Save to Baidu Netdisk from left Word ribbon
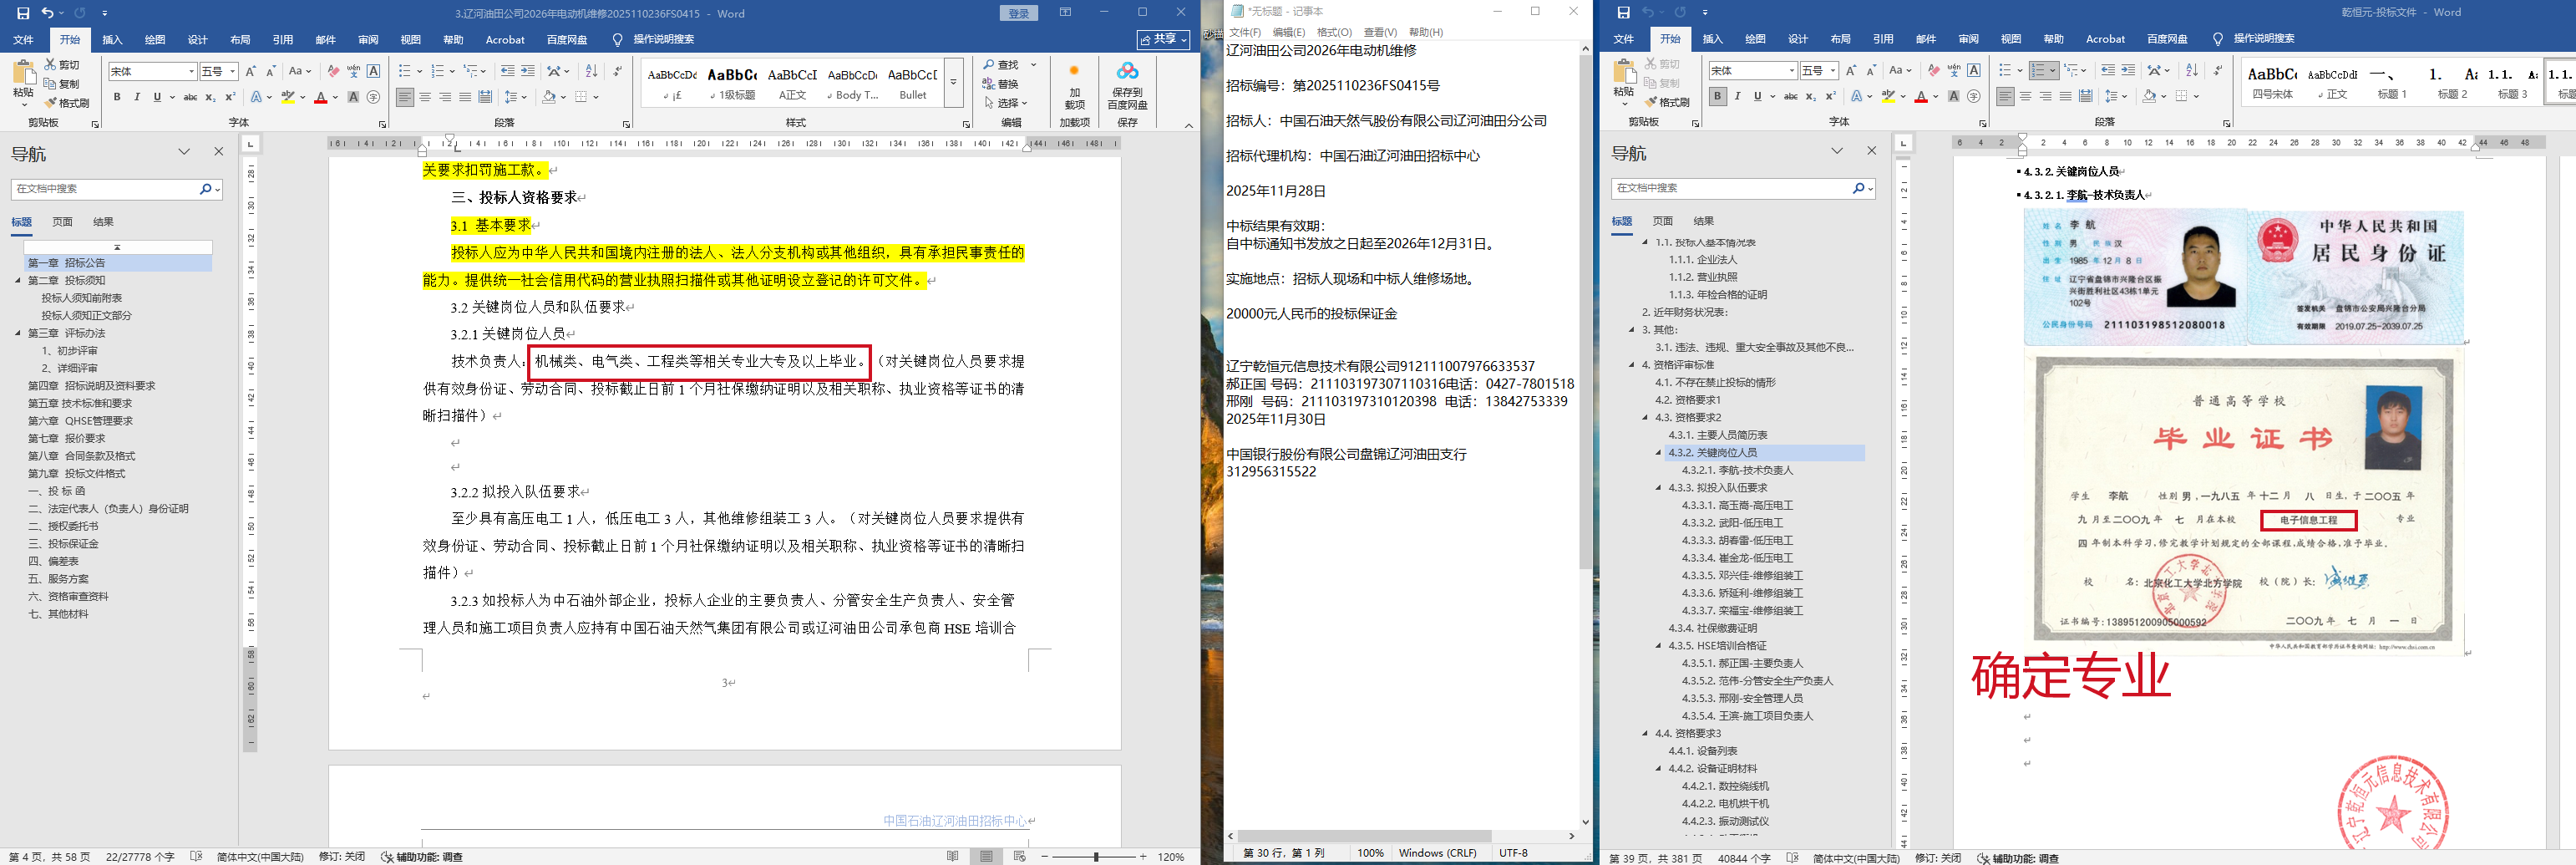 coord(1127,86)
